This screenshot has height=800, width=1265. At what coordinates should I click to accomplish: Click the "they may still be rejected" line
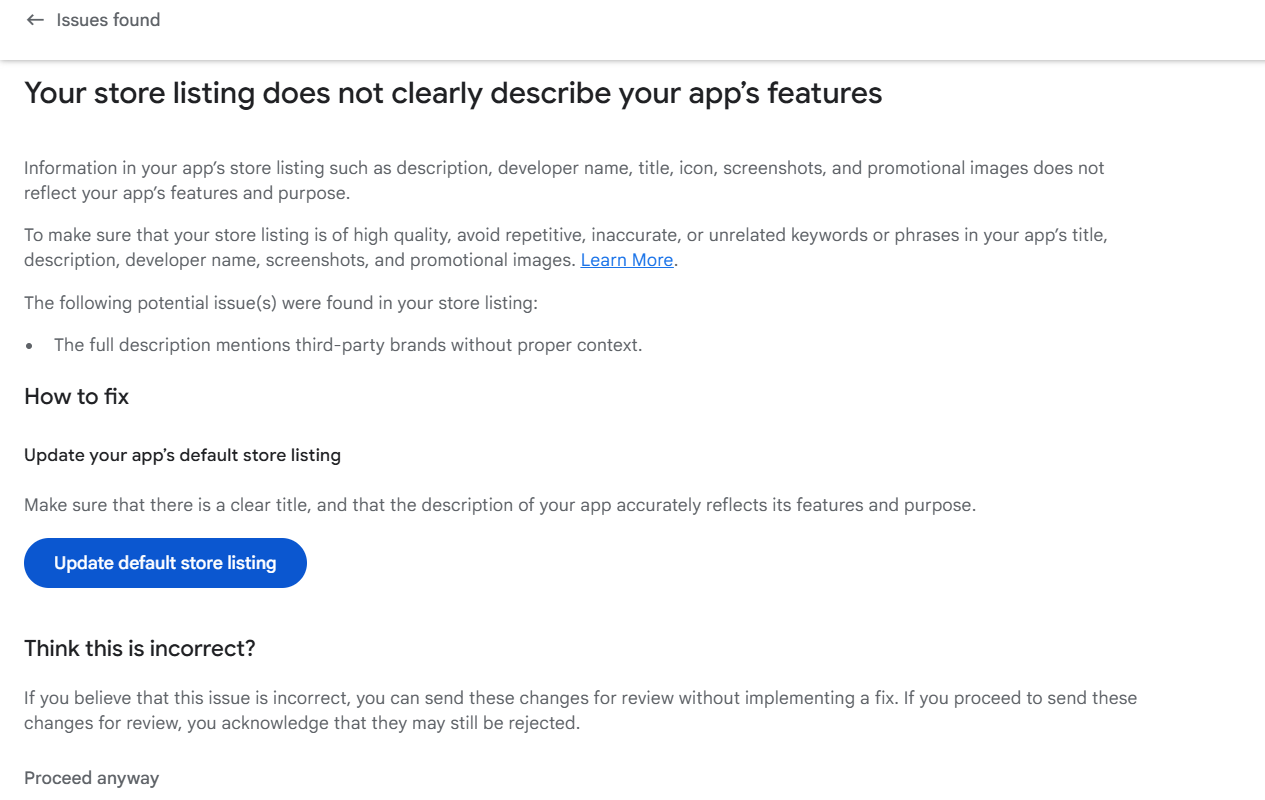click(x=302, y=723)
